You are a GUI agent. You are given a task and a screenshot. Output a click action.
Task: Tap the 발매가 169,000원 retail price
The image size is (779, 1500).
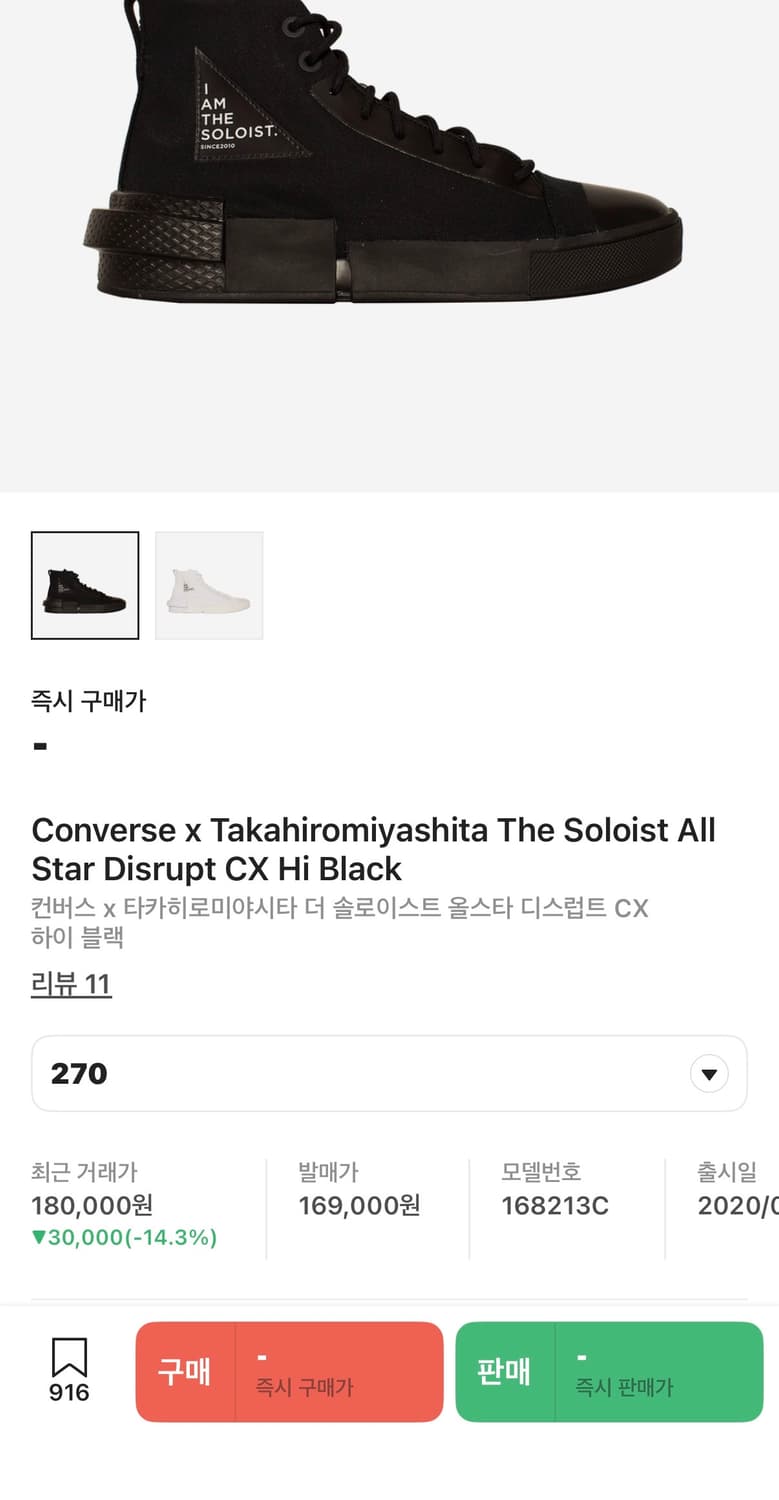[359, 1205]
